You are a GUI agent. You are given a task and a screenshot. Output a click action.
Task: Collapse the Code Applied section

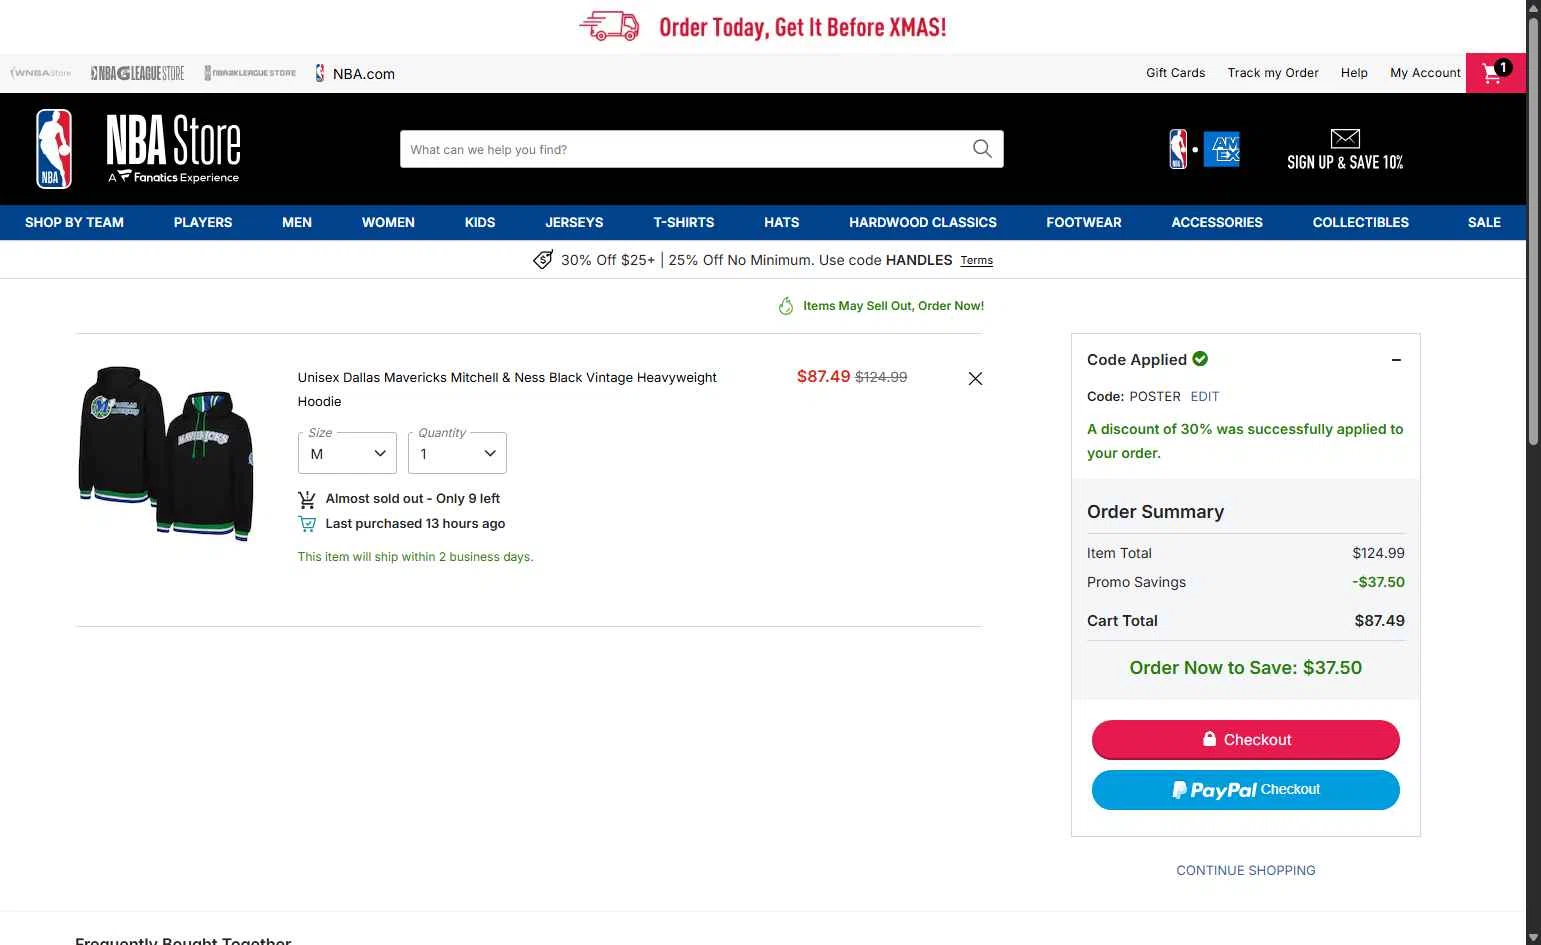pos(1396,360)
